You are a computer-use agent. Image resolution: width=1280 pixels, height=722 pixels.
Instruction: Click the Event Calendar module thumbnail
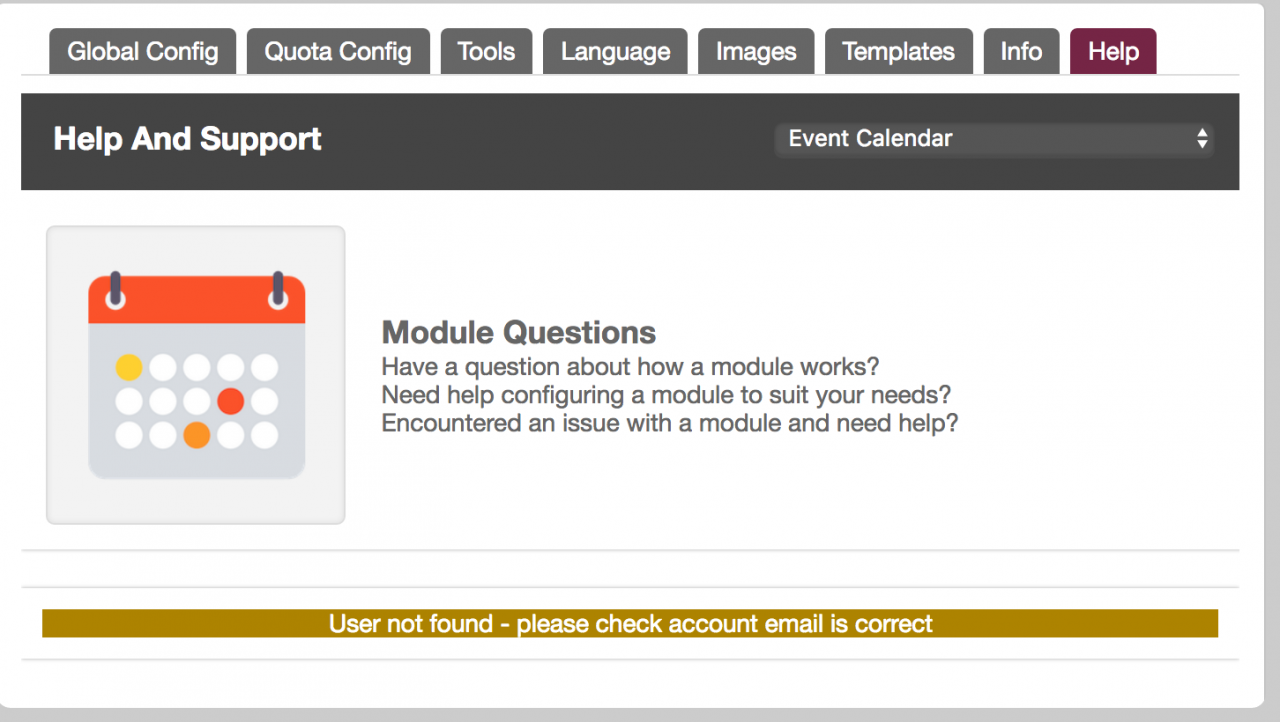[196, 375]
